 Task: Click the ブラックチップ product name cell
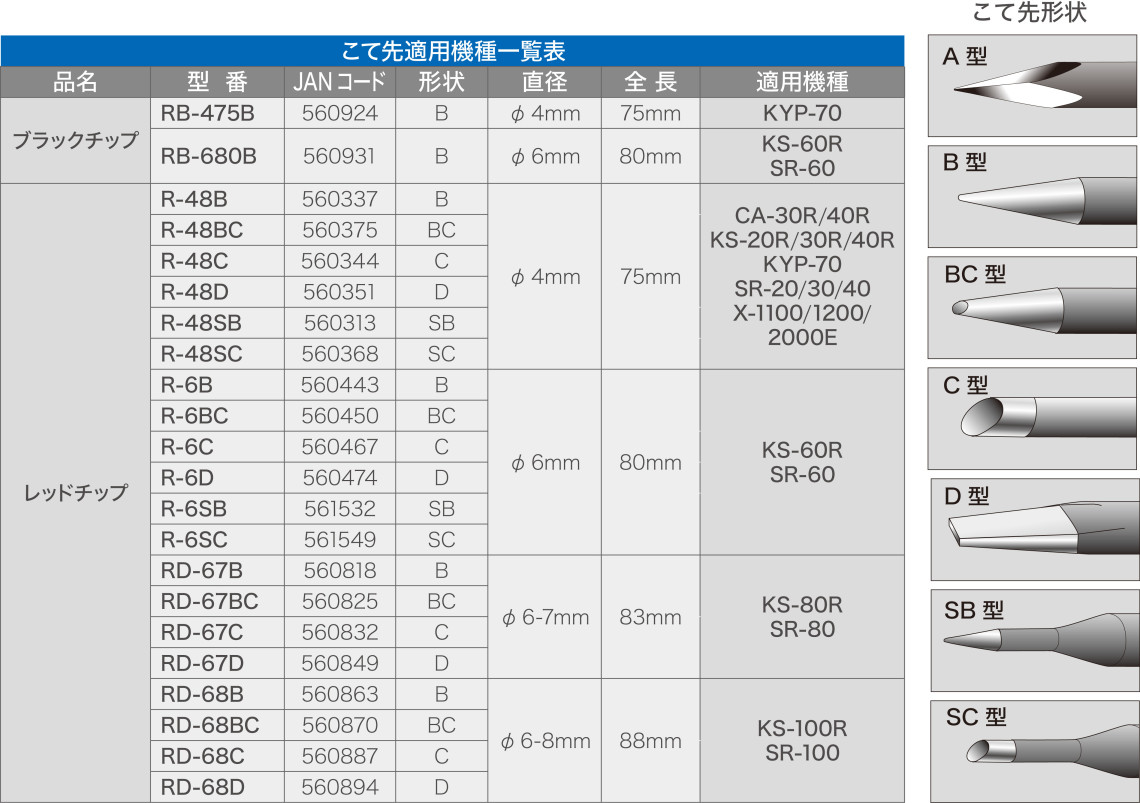point(76,141)
